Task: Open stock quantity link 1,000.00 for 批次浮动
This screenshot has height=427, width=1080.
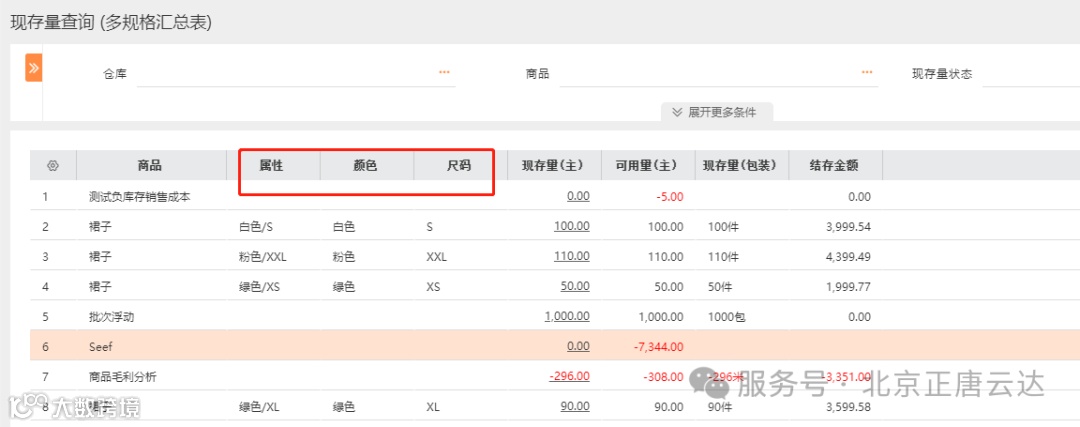Action: pos(567,317)
